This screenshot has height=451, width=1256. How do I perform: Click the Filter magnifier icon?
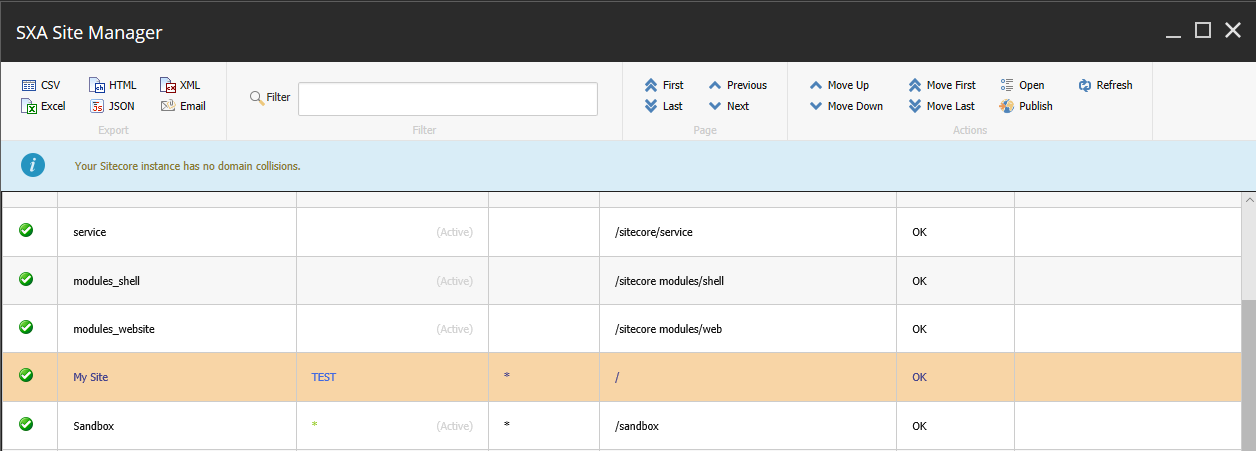[256, 98]
